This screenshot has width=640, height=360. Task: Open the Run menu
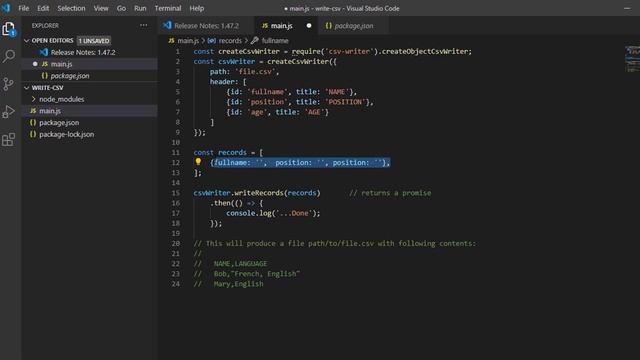pyautogui.click(x=140, y=8)
